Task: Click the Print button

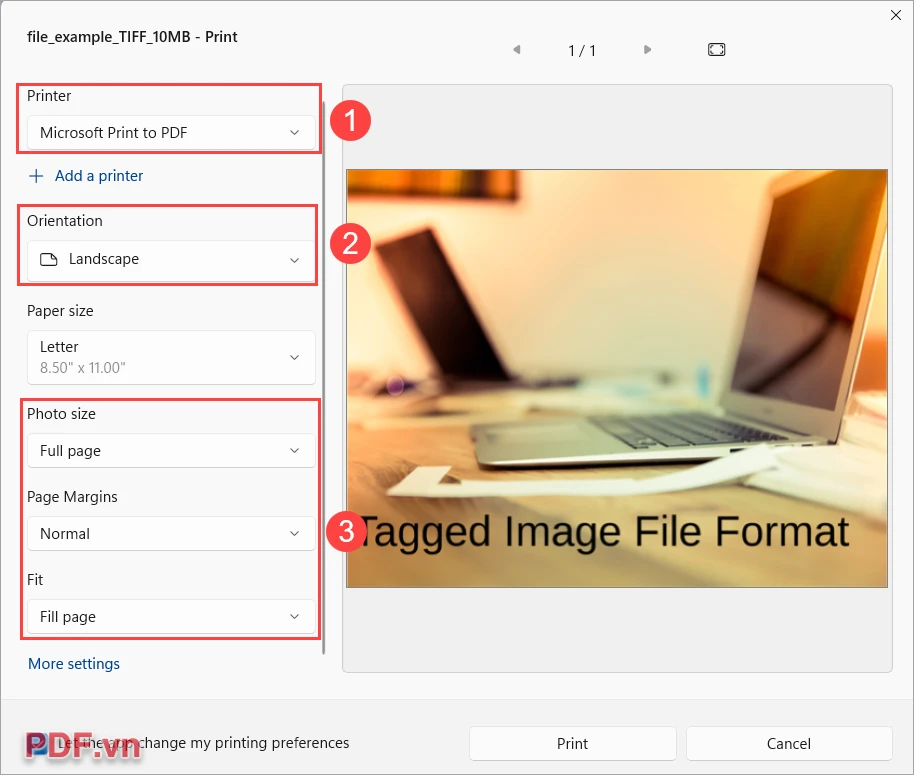Action: tap(572, 744)
